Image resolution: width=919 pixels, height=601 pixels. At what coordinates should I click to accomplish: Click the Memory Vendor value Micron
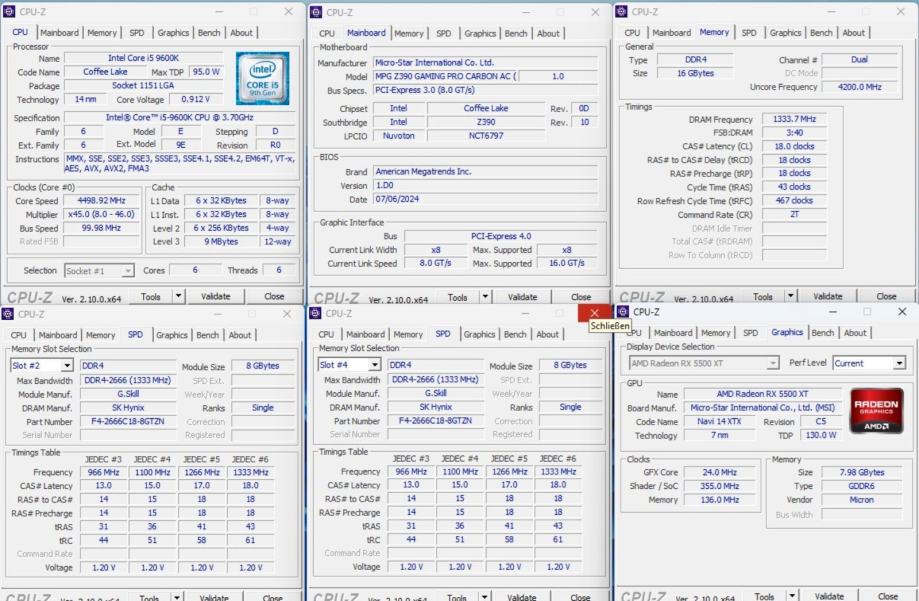(x=862, y=500)
